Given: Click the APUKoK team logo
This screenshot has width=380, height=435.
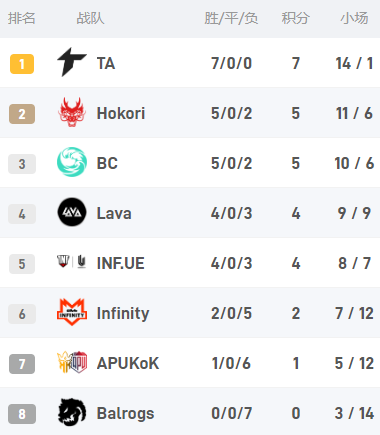Looking at the screenshot, I should click(72, 362).
